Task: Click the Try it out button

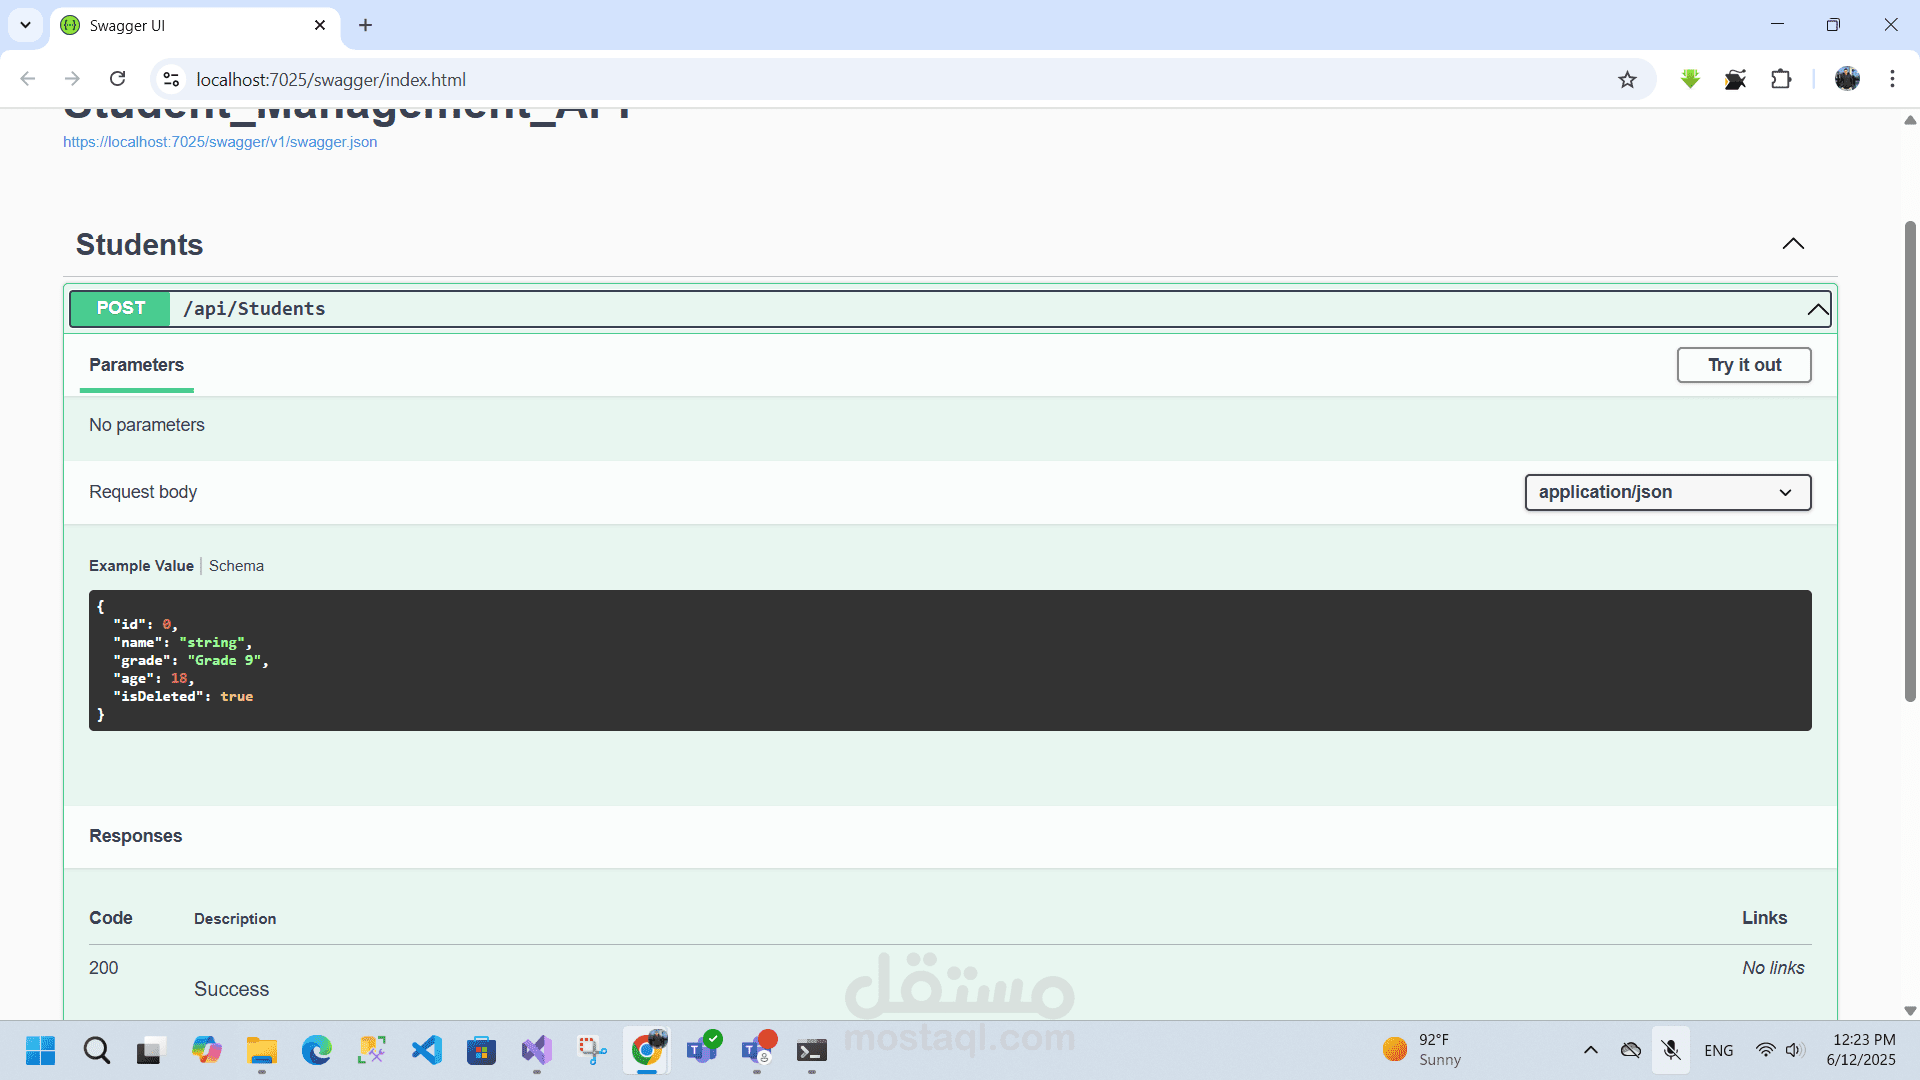Action: (x=1744, y=365)
